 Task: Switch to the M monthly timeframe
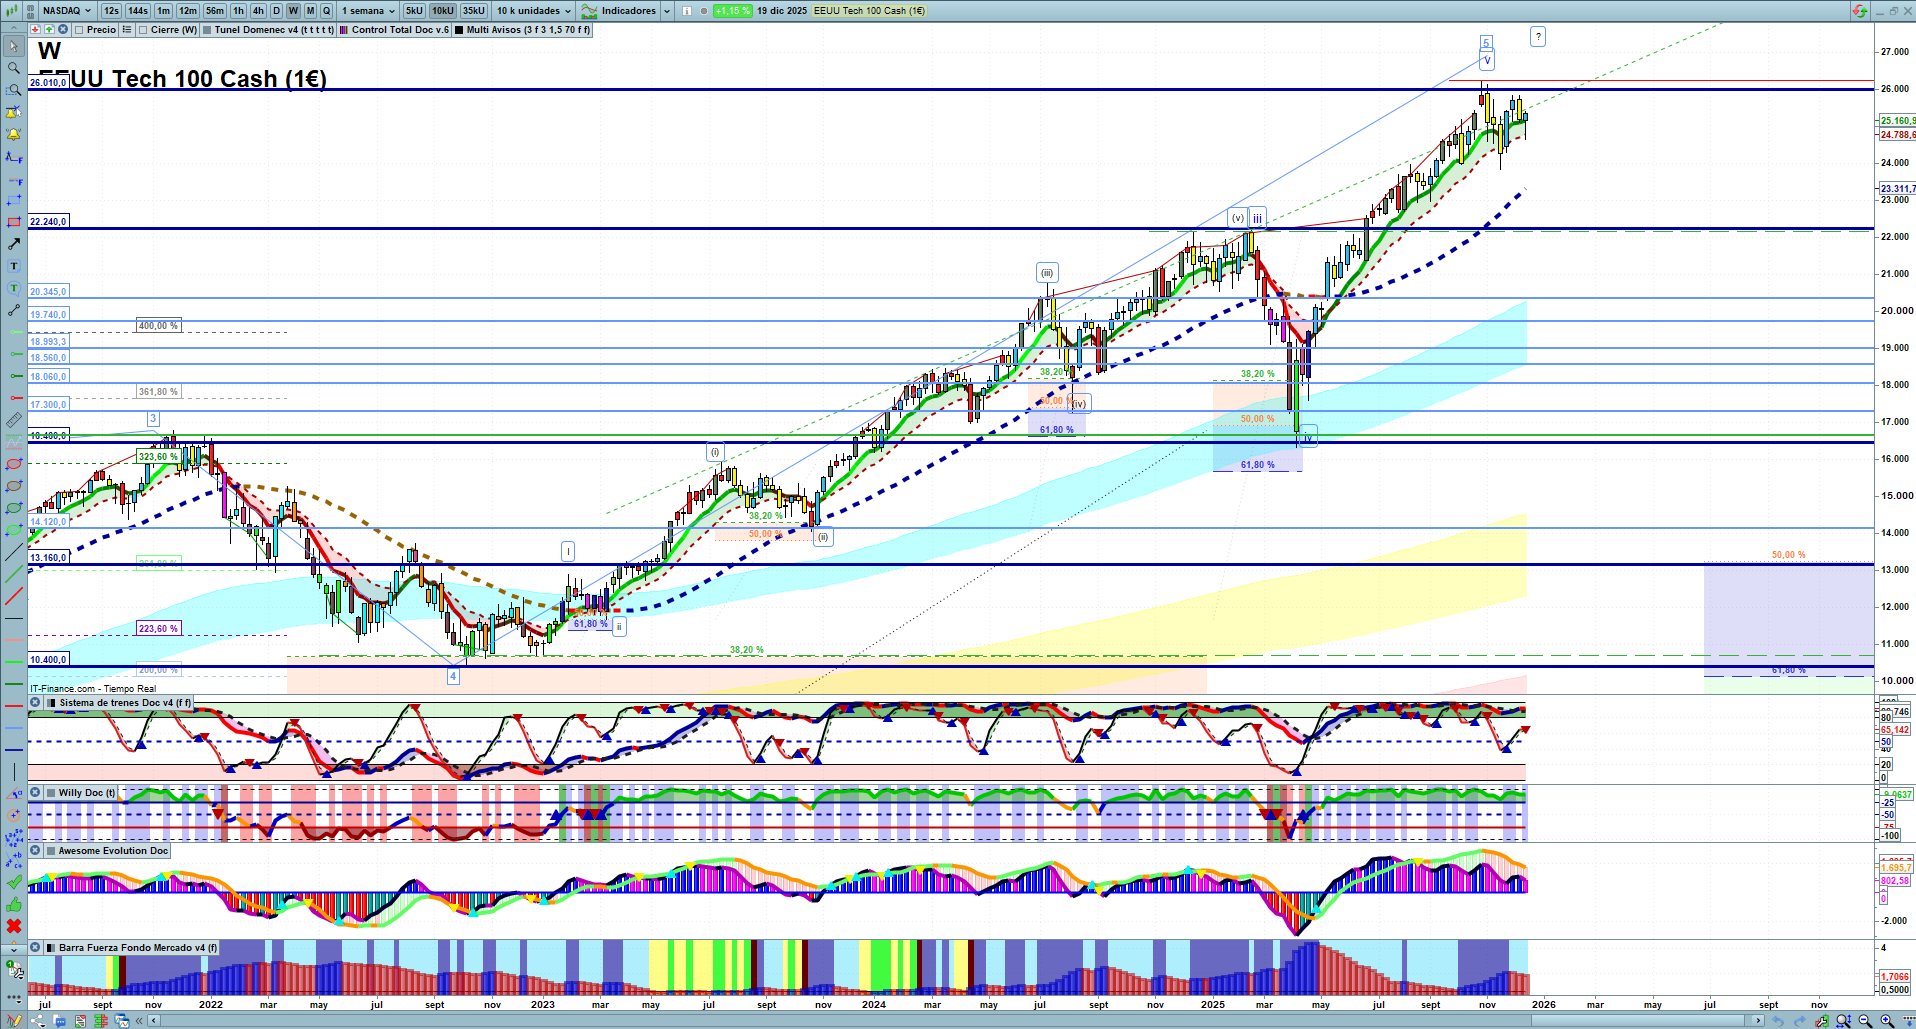click(x=310, y=11)
